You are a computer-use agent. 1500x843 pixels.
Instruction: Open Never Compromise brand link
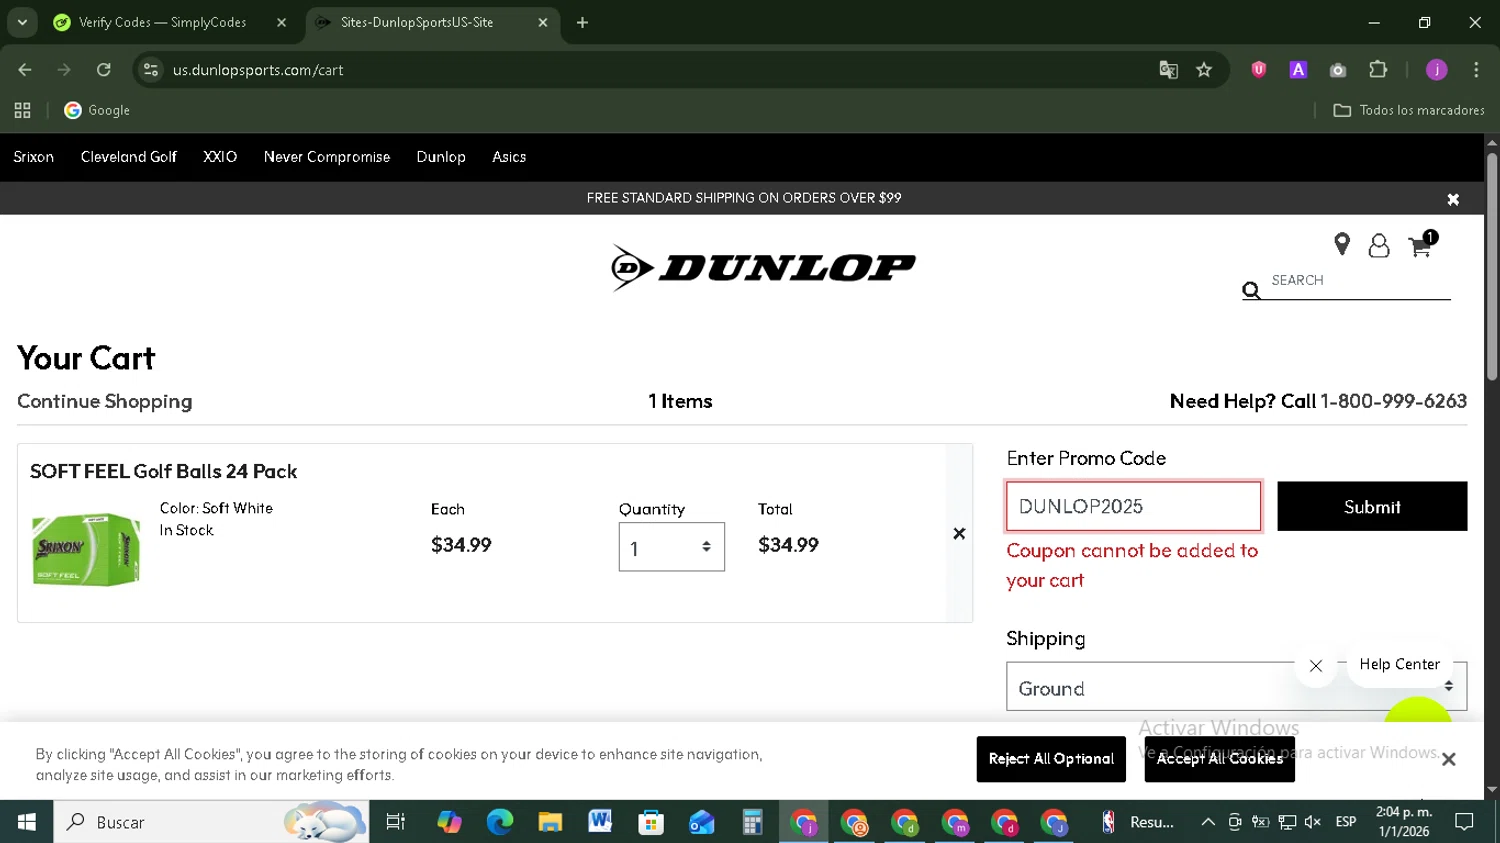(327, 157)
